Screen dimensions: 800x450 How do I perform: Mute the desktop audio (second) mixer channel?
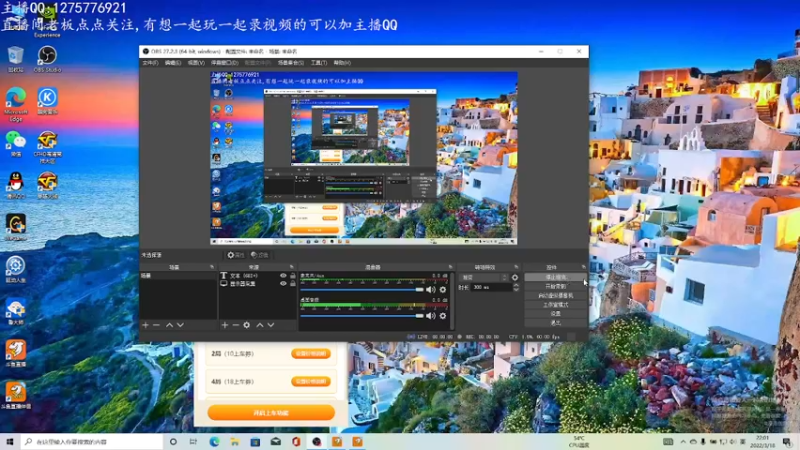[x=431, y=316]
